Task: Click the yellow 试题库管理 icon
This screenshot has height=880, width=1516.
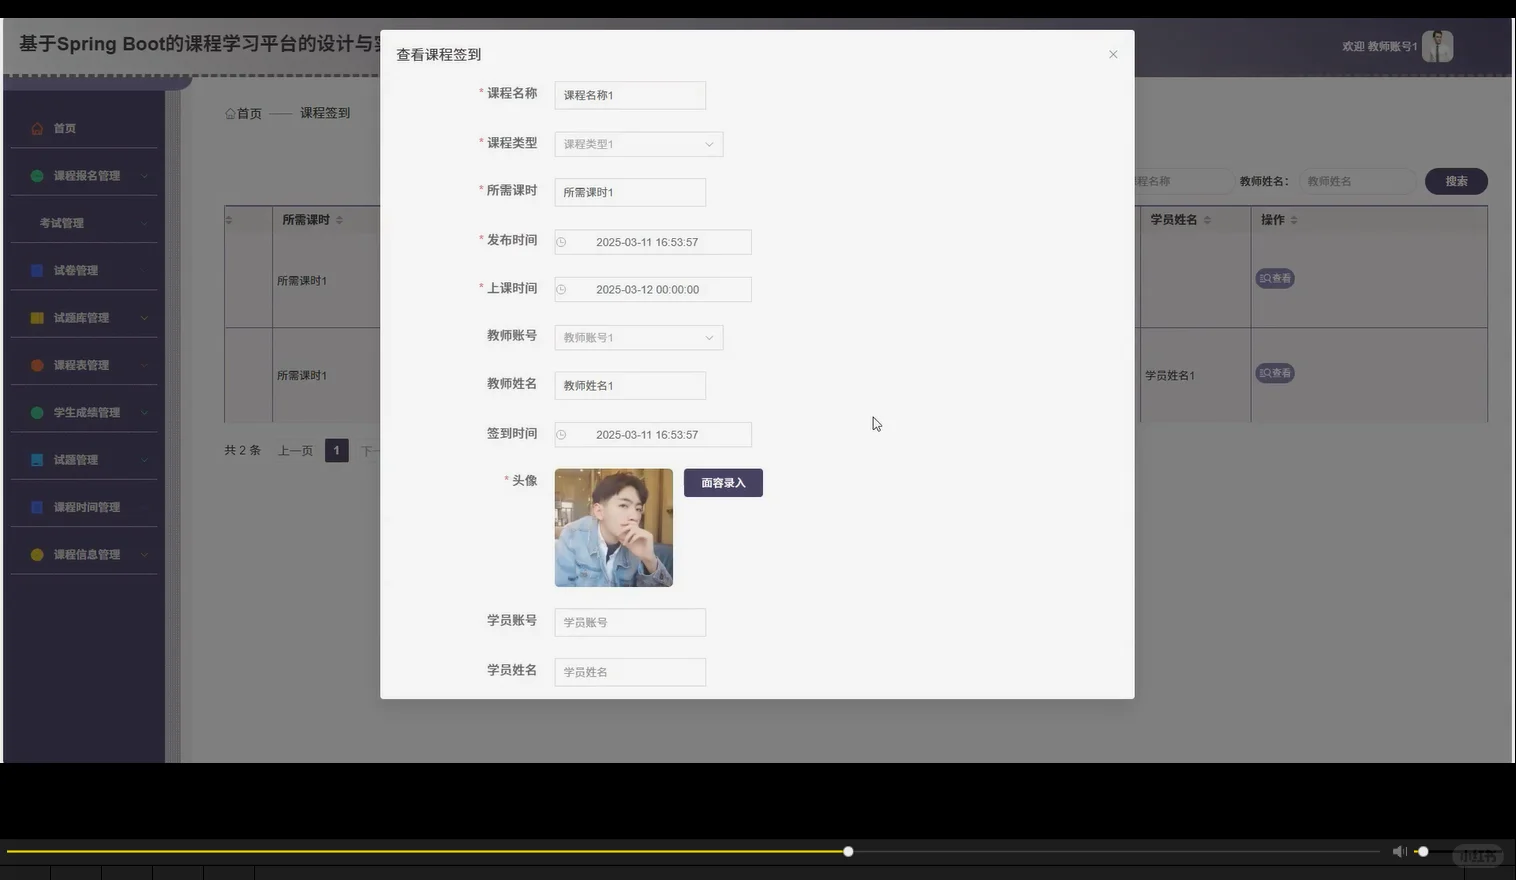Action: coord(35,317)
